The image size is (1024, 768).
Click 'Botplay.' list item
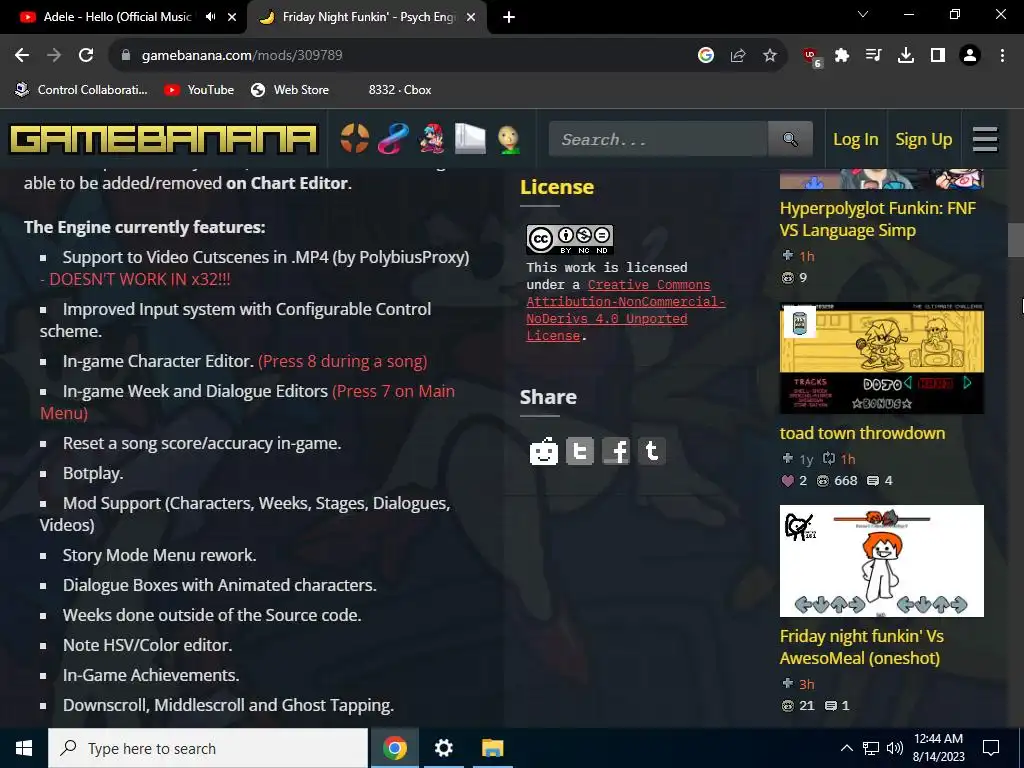(x=93, y=473)
